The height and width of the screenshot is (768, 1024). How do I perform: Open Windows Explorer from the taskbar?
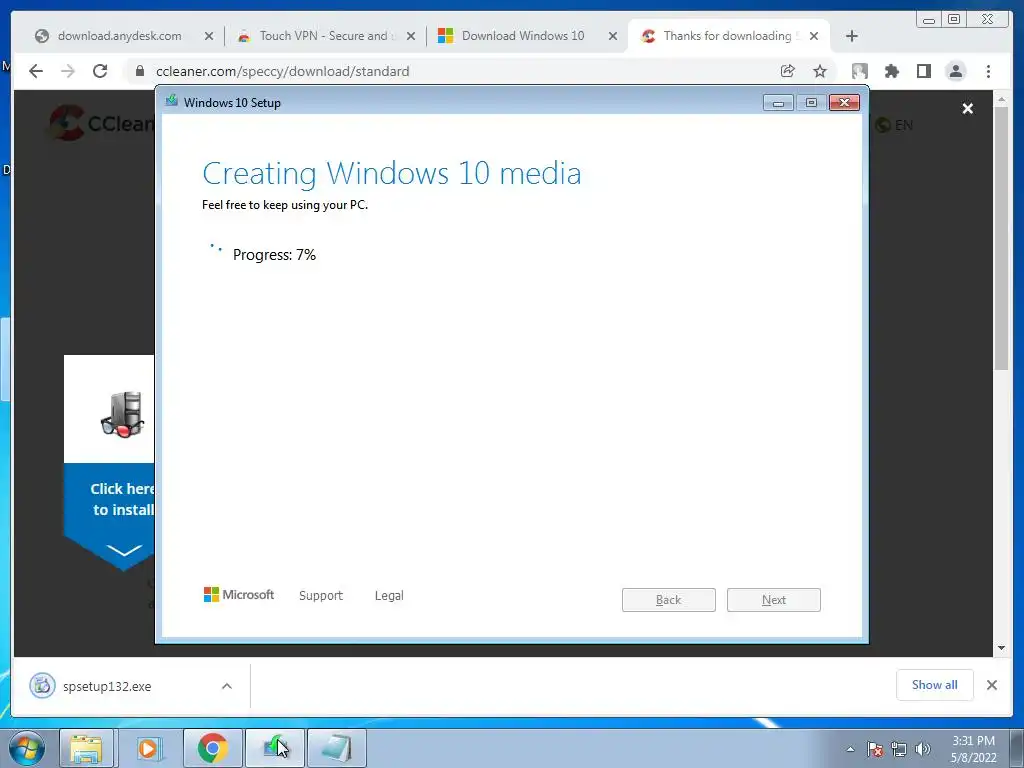87,748
